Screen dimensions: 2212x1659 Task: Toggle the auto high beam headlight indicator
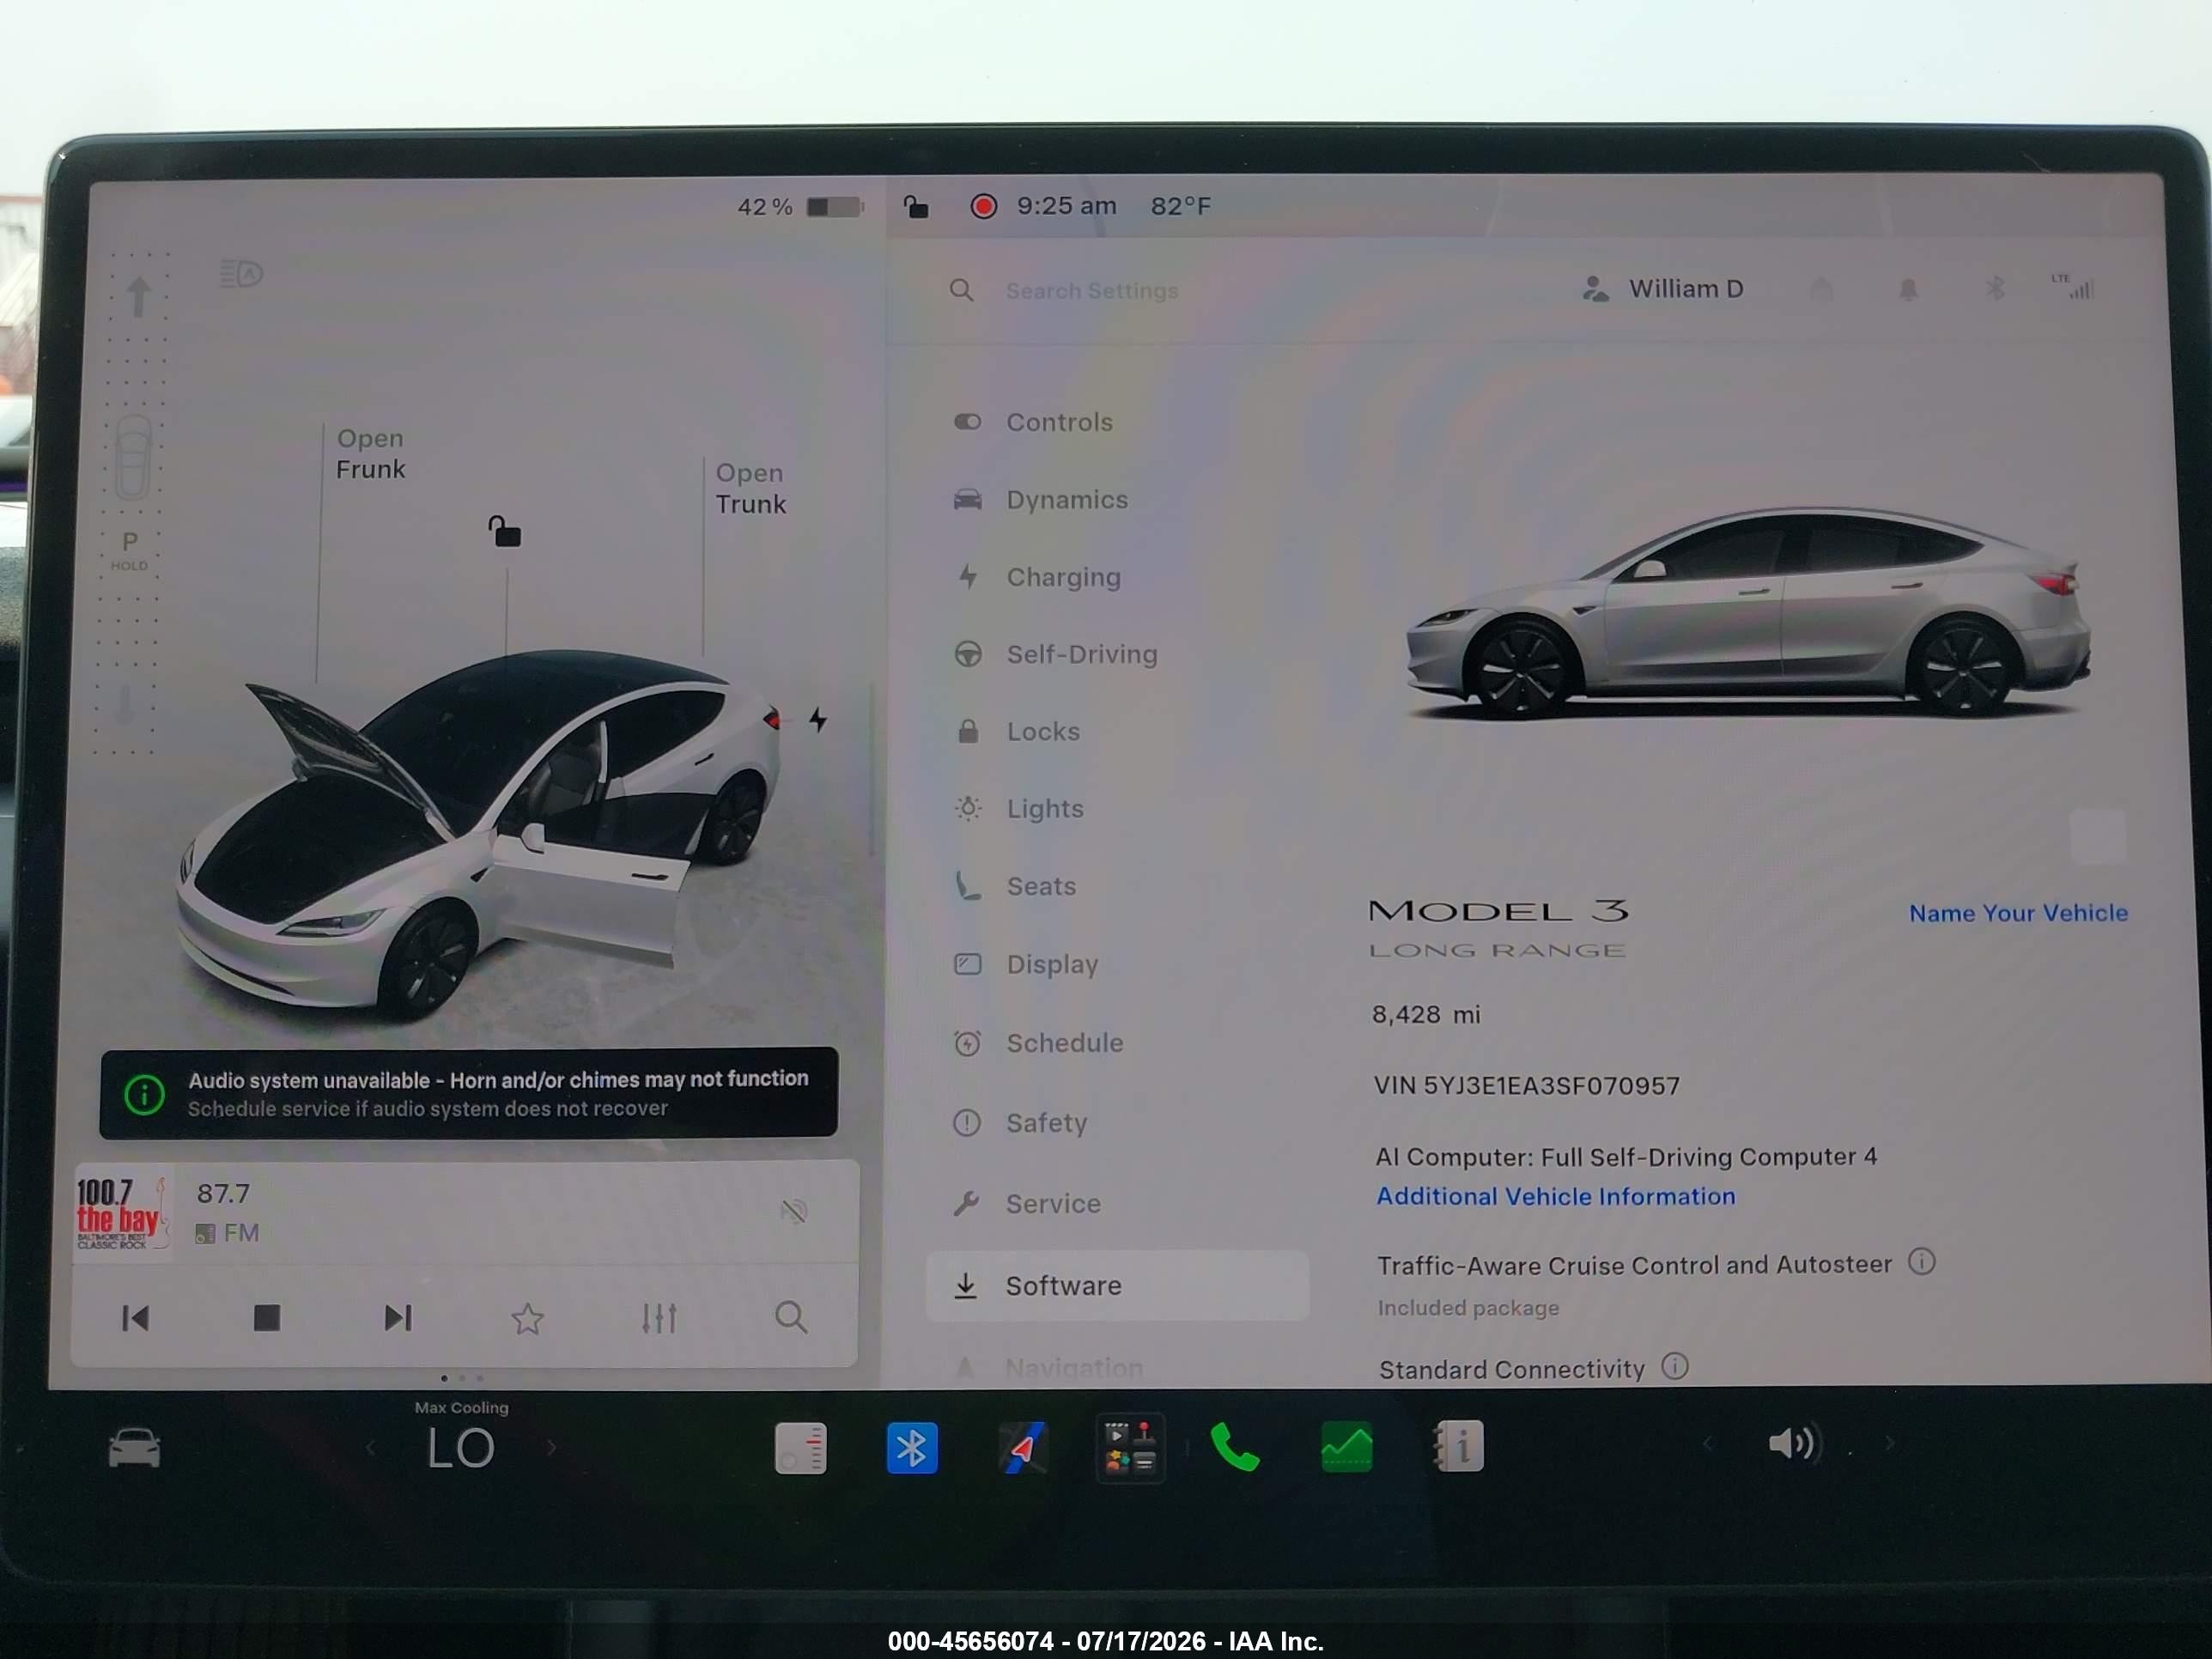tap(241, 273)
